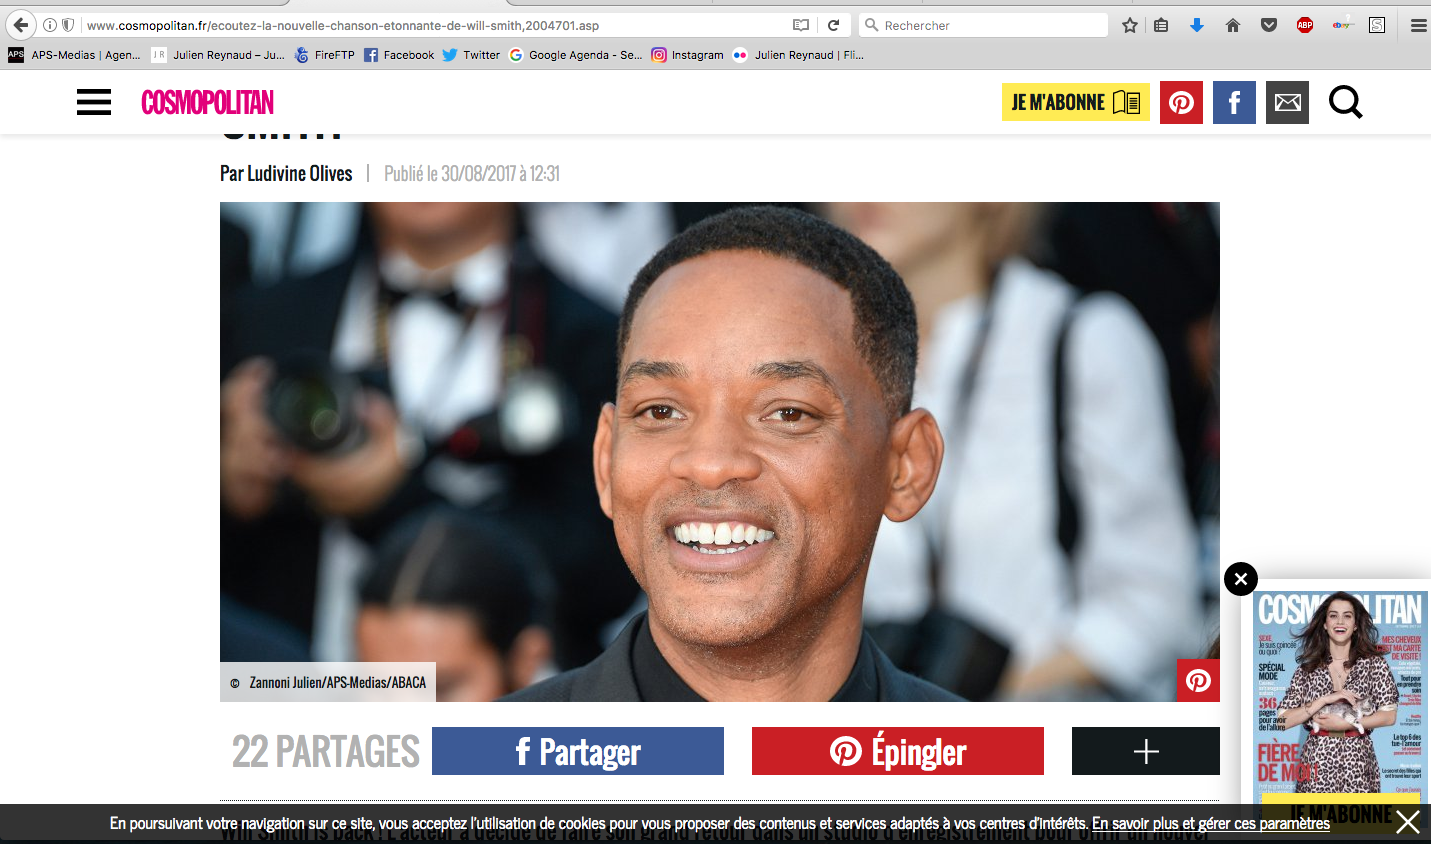Open tracking protection shield icon

pos(68,25)
